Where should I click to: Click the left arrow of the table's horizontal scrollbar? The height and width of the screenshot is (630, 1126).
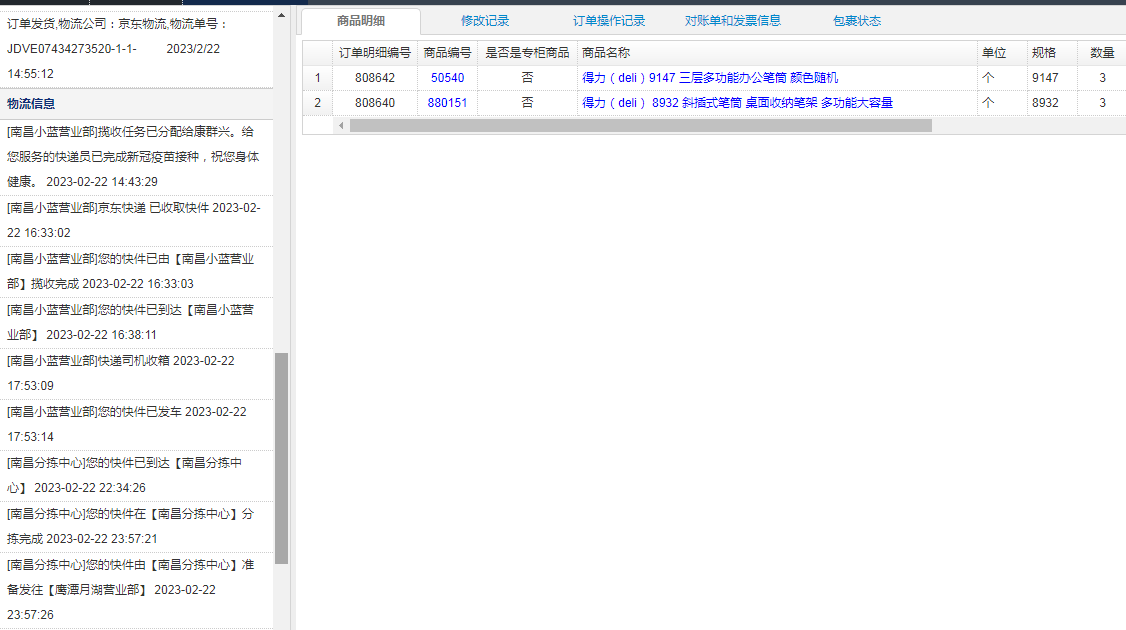point(341,126)
